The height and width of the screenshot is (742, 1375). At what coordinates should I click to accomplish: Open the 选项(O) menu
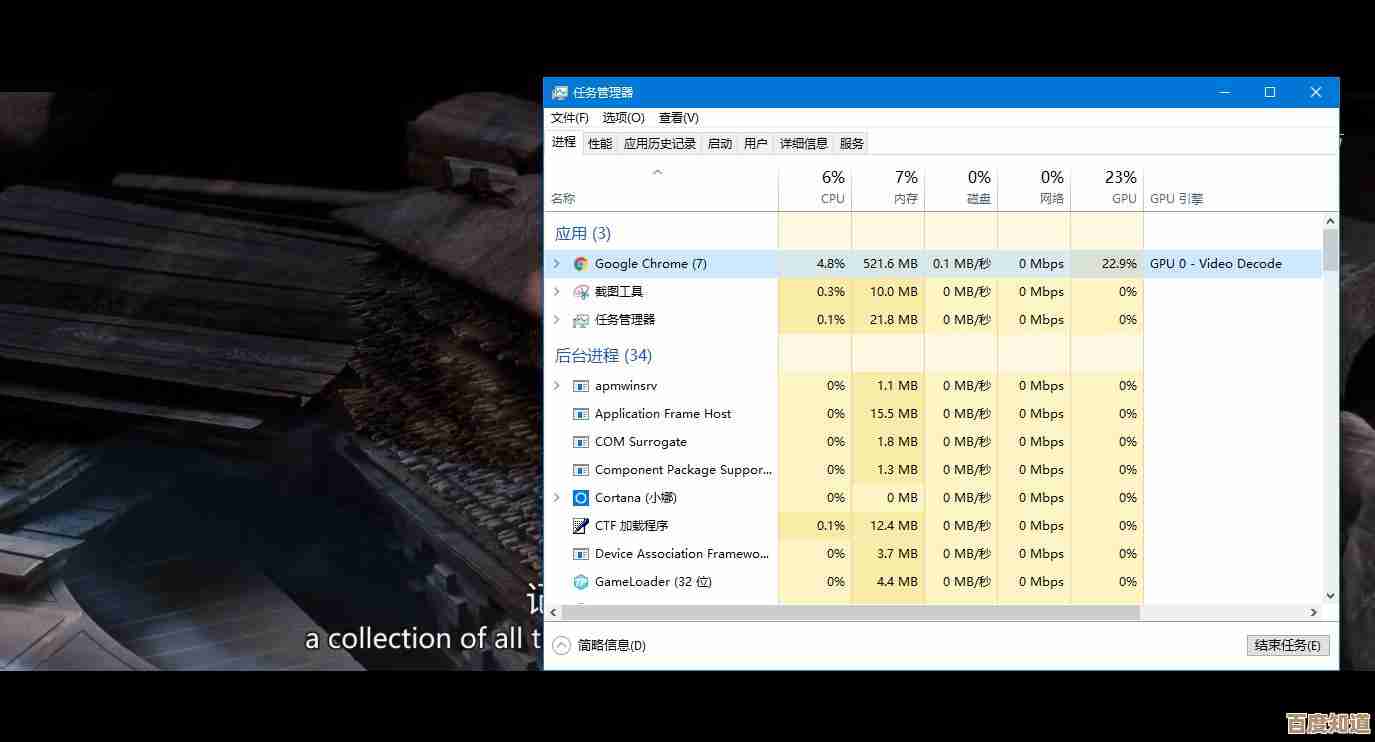pos(623,118)
